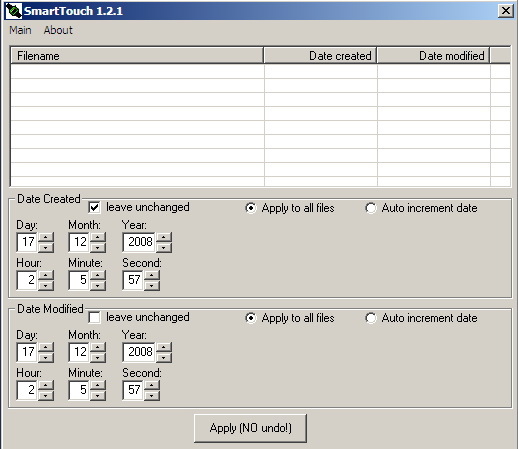The width and height of the screenshot is (518, 449).
Task: Sort by the Filename column header
Action: click(137, 56)
